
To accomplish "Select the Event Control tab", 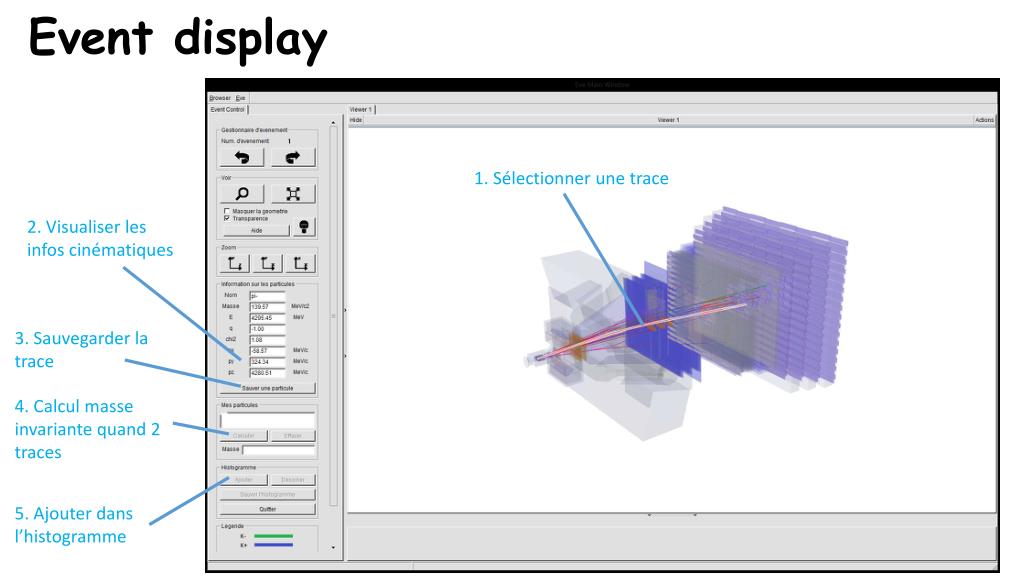I will point(228,110).
